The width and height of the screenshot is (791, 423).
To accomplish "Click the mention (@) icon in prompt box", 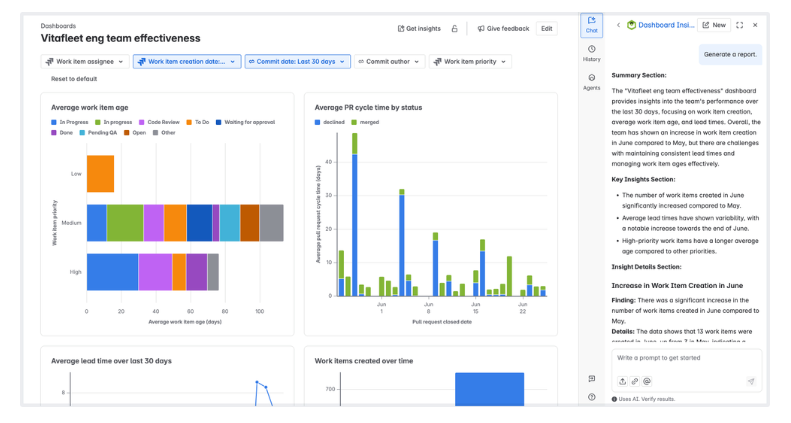I will point(647,381).
